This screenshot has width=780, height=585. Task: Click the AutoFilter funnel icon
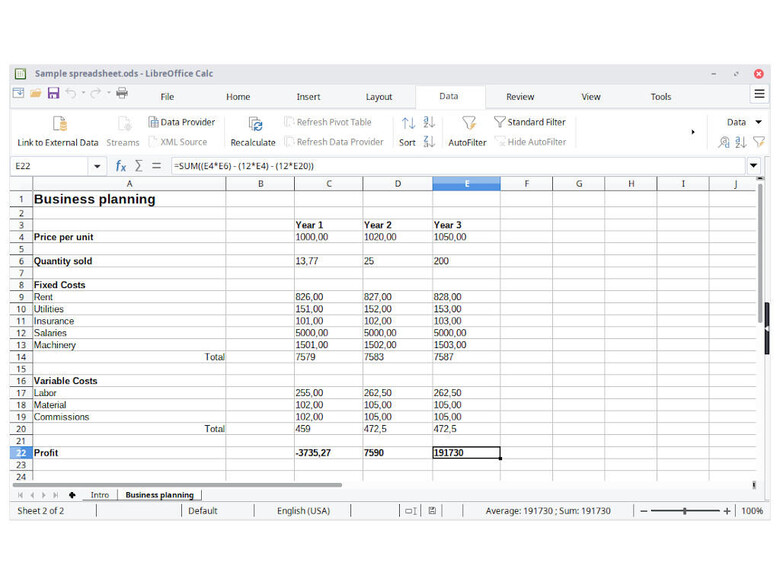point(468,123)
